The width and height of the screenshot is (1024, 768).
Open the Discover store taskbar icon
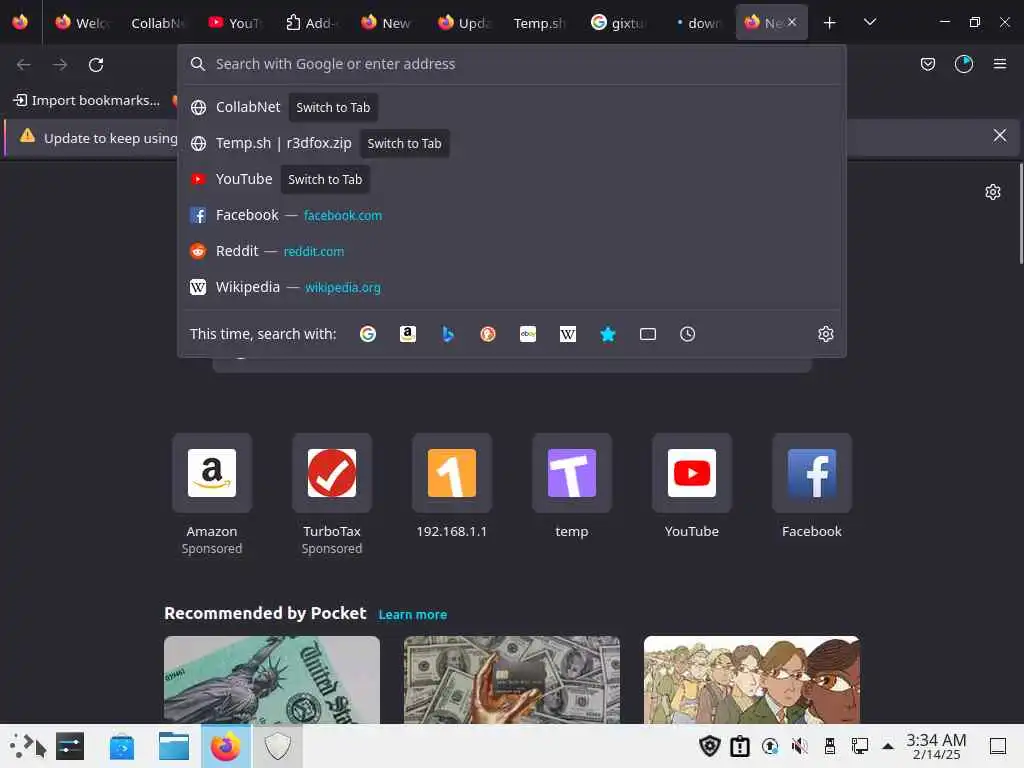click(x=121, y=746)
